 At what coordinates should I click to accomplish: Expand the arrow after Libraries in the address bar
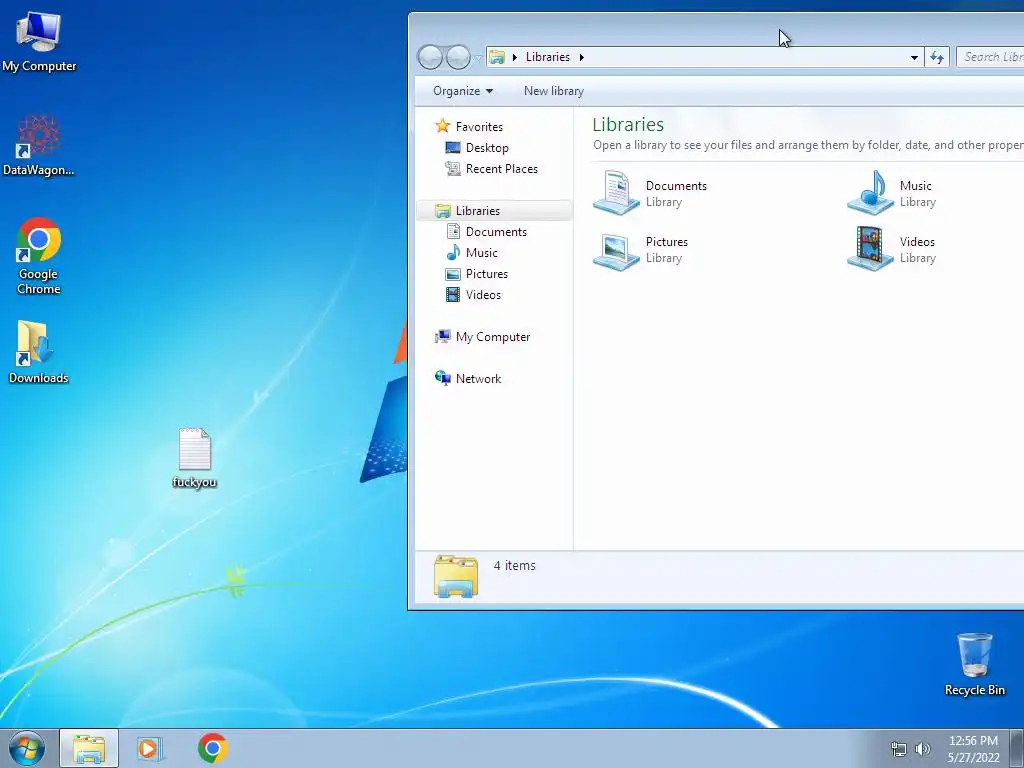tap(581, 57)
